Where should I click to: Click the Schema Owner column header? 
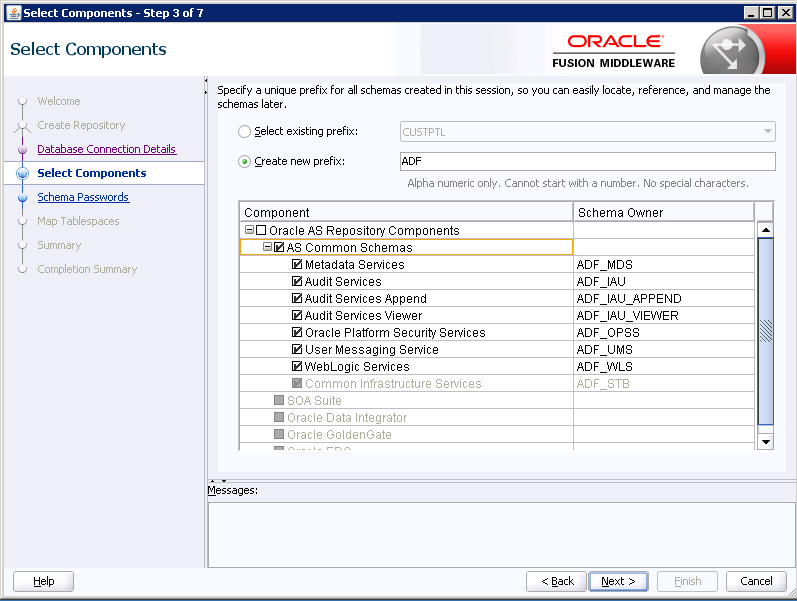pyautogui.click(x=663, y=212)
